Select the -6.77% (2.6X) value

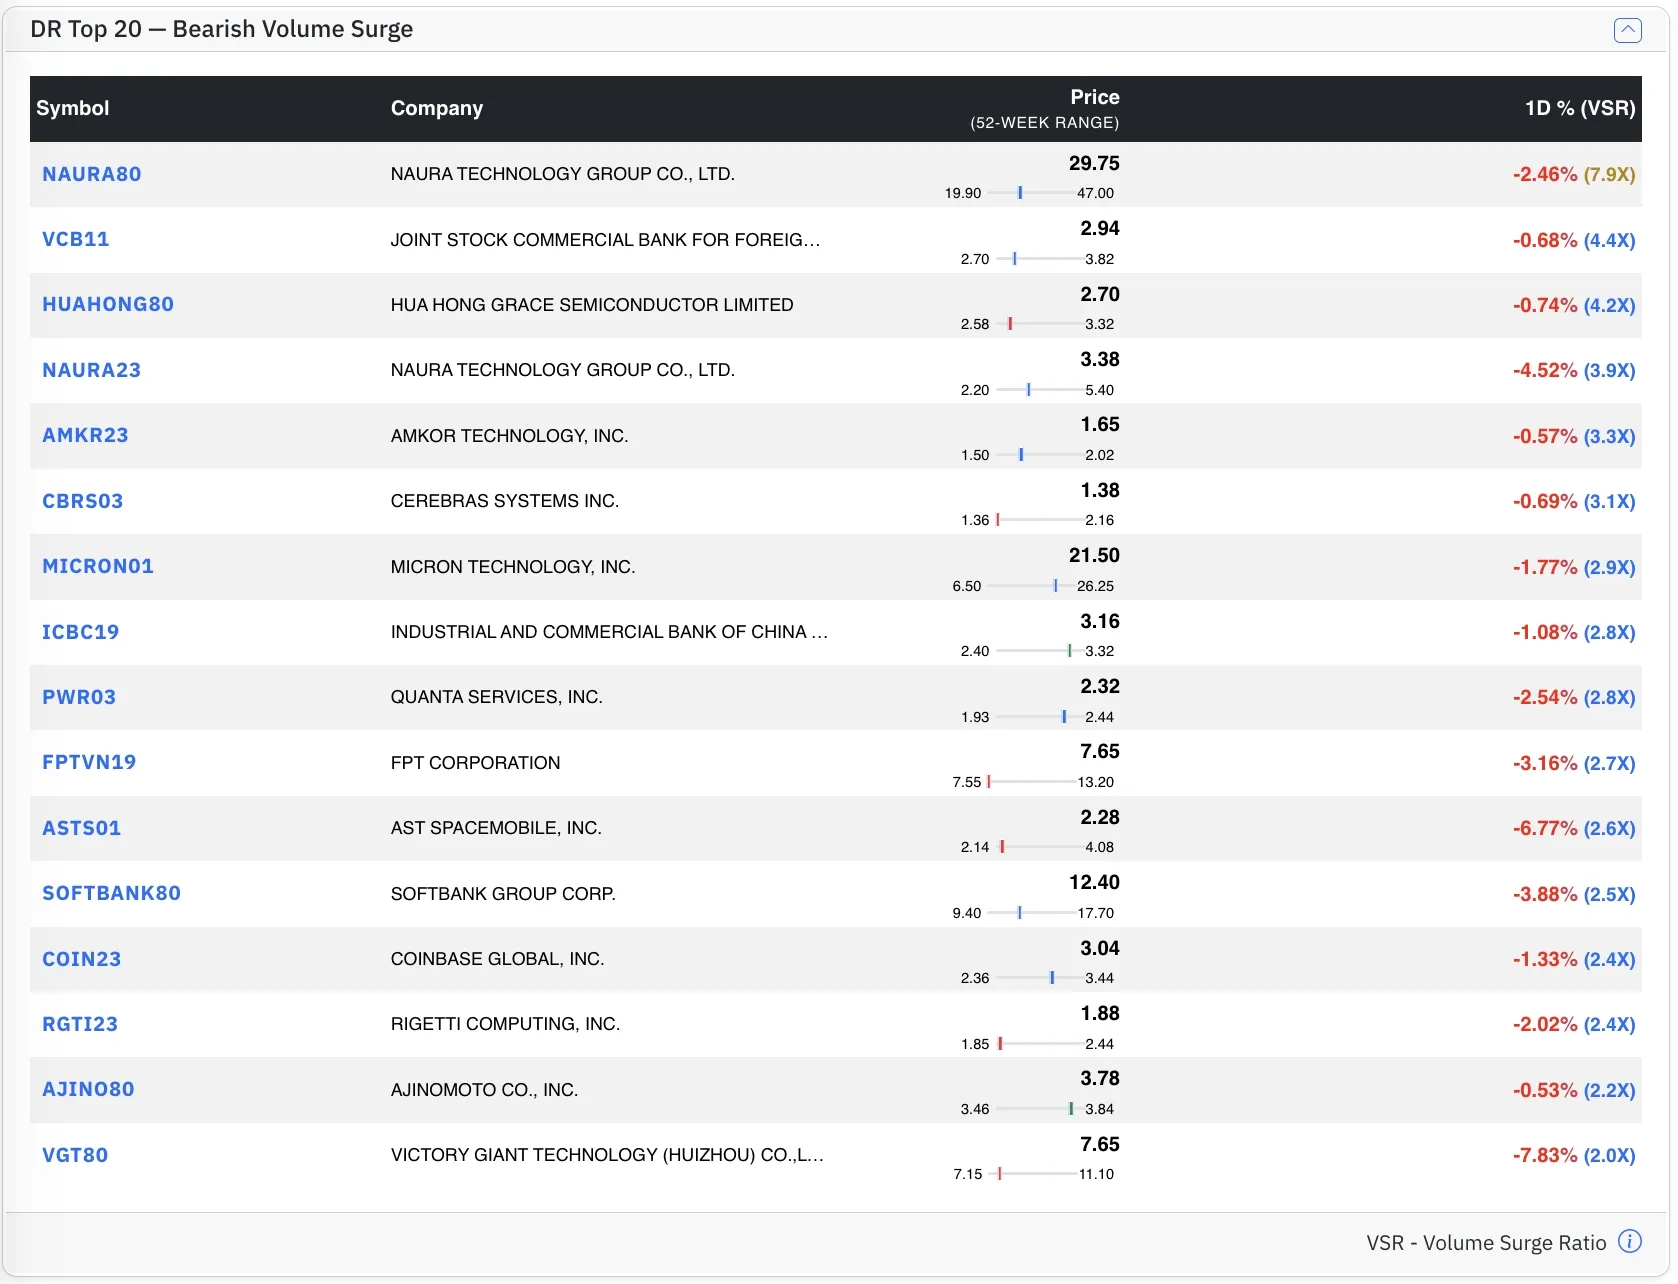tap(1574, 828)
